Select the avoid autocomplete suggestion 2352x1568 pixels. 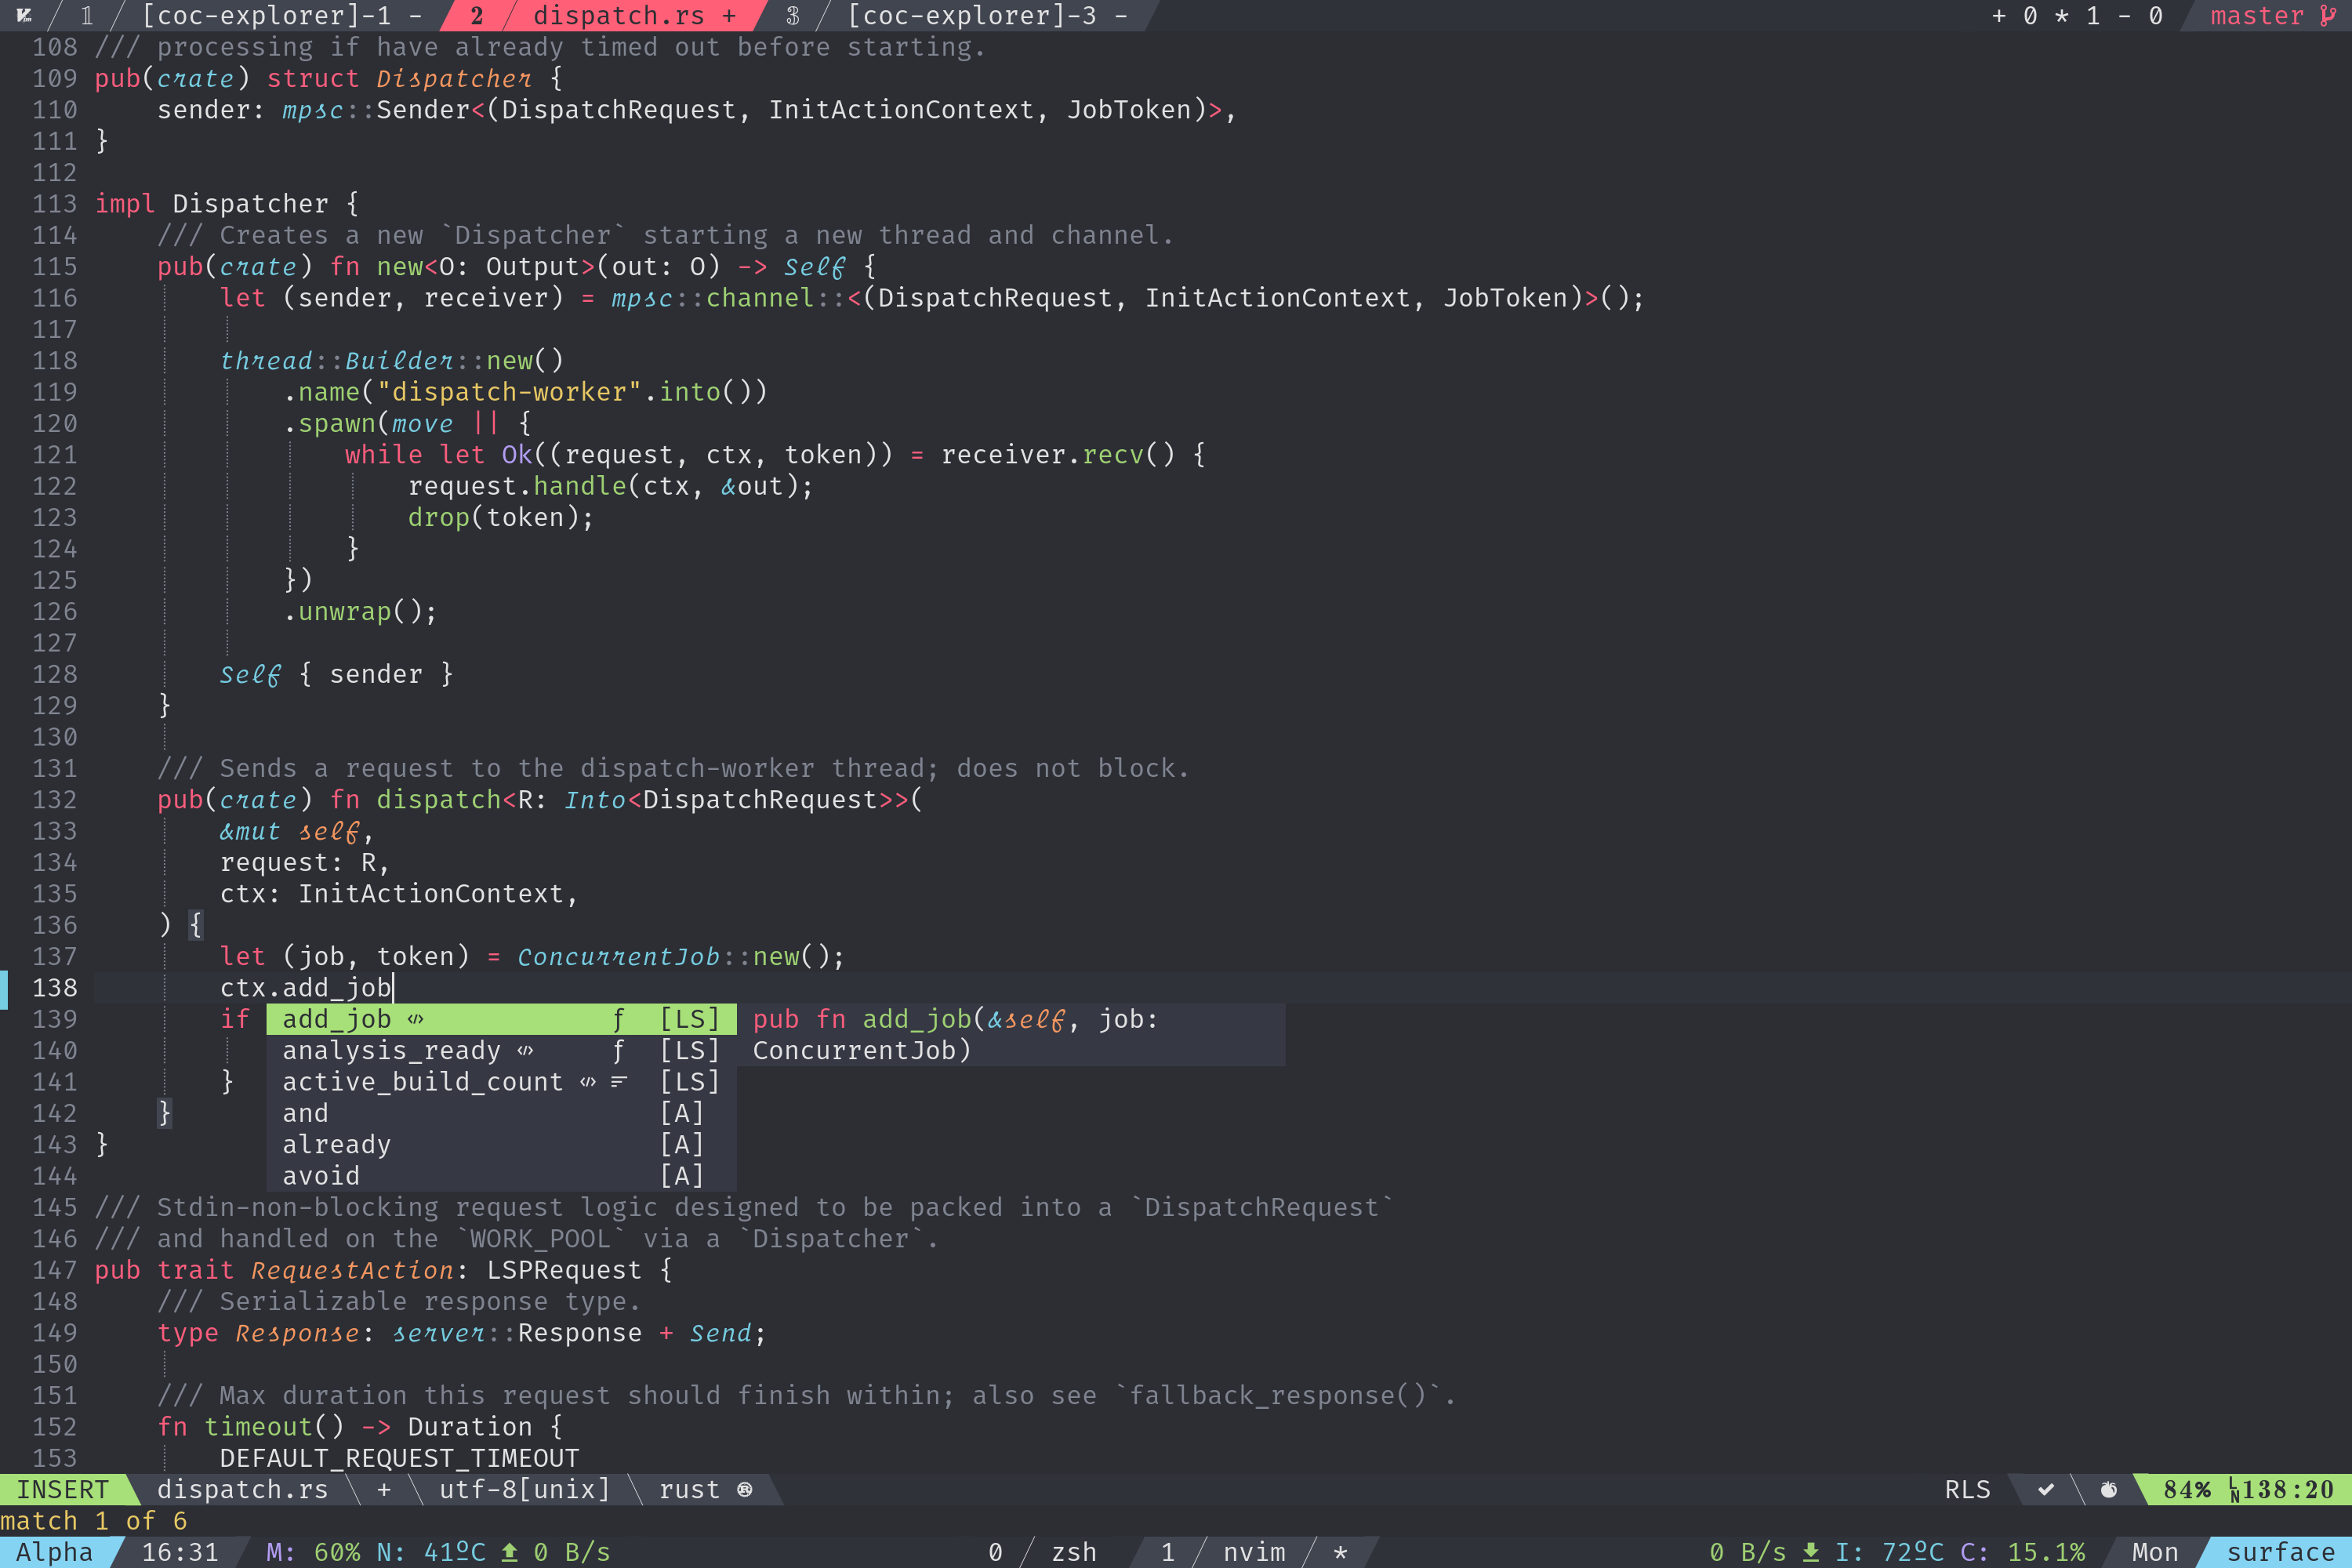click(x=322, y=1173)
